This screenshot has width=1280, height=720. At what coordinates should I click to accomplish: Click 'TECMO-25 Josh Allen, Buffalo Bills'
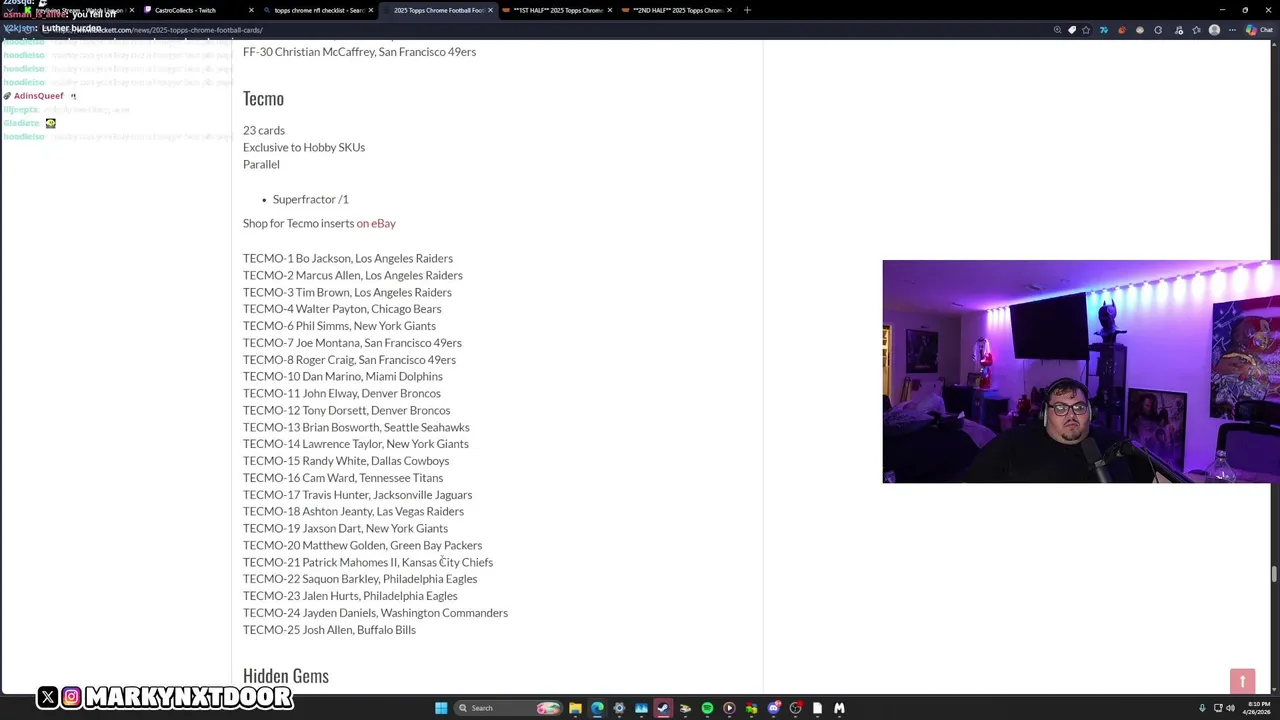pyautogui.click(x=329, y=630)
